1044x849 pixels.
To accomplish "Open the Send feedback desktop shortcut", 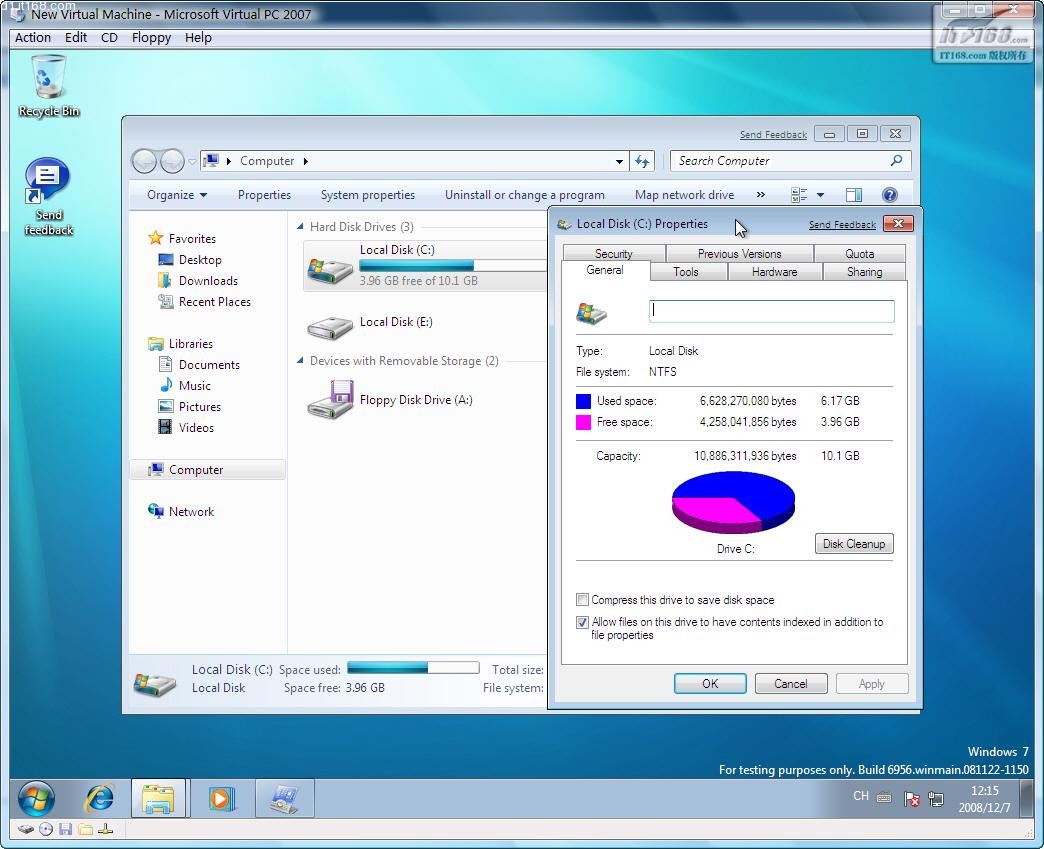I will (x=48, y=197).
